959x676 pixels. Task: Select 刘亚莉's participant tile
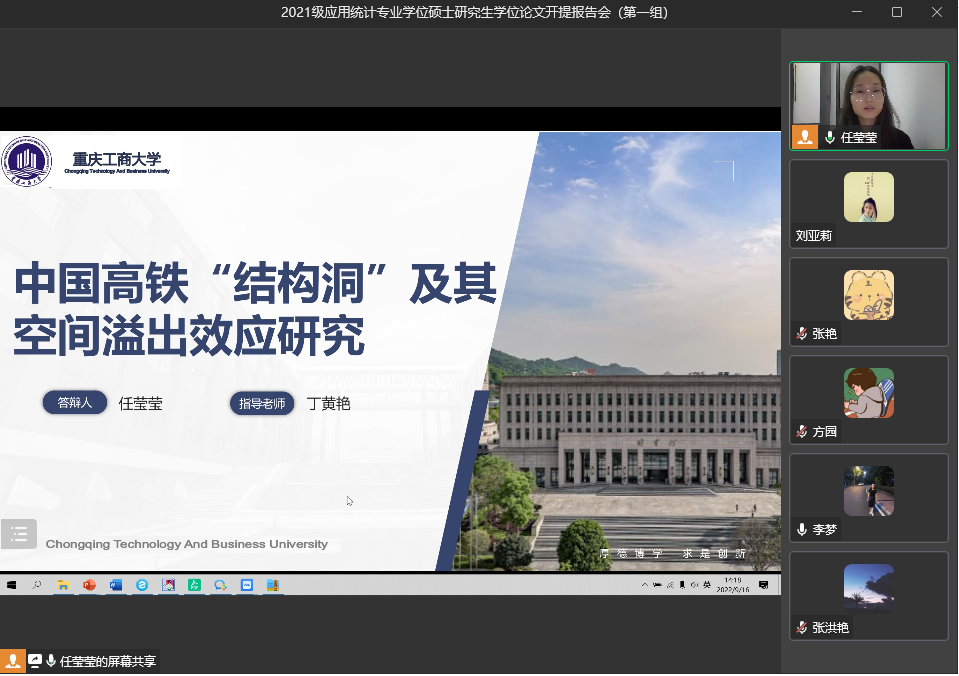pyautogui.click(x=868, y=203)
